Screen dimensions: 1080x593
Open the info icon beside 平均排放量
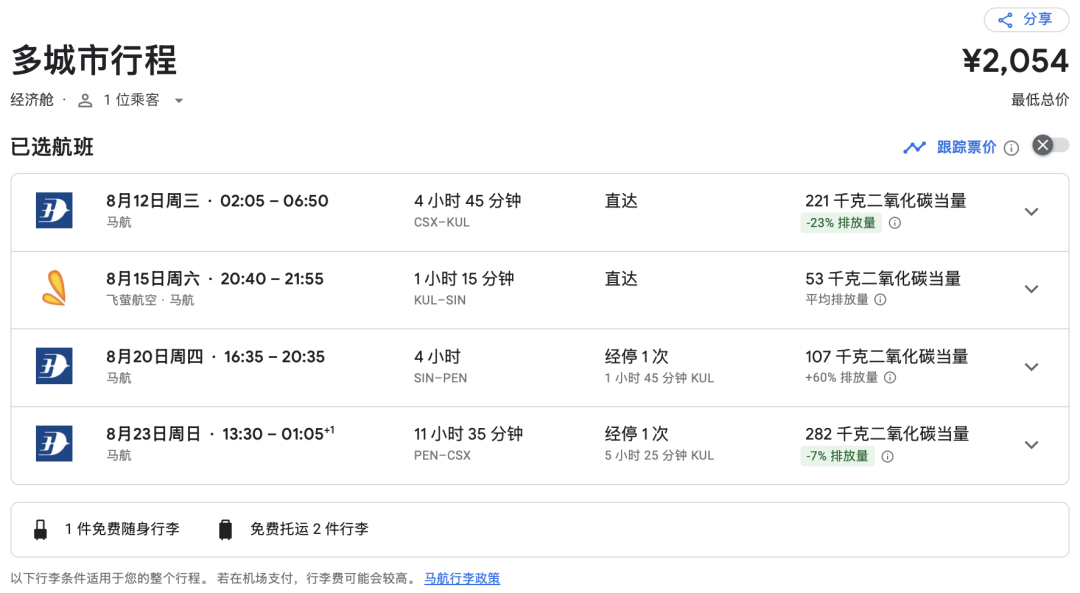881,301
